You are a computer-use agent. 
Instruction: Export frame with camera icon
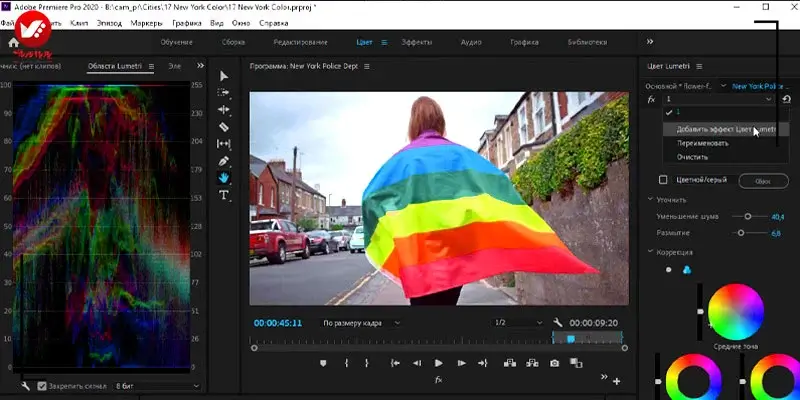[x=555, y=363]
